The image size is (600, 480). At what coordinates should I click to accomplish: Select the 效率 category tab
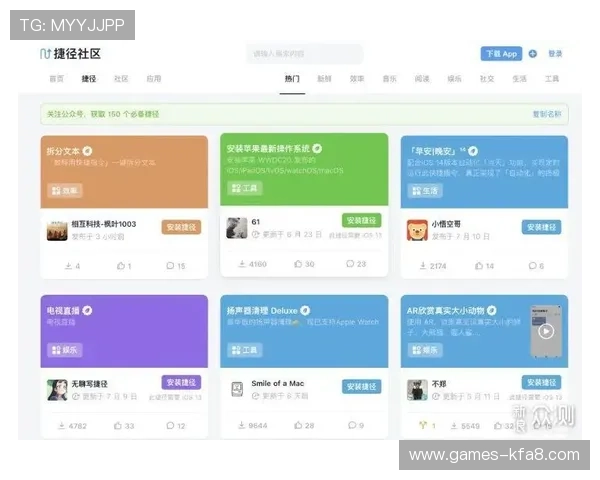click(357, 79)
